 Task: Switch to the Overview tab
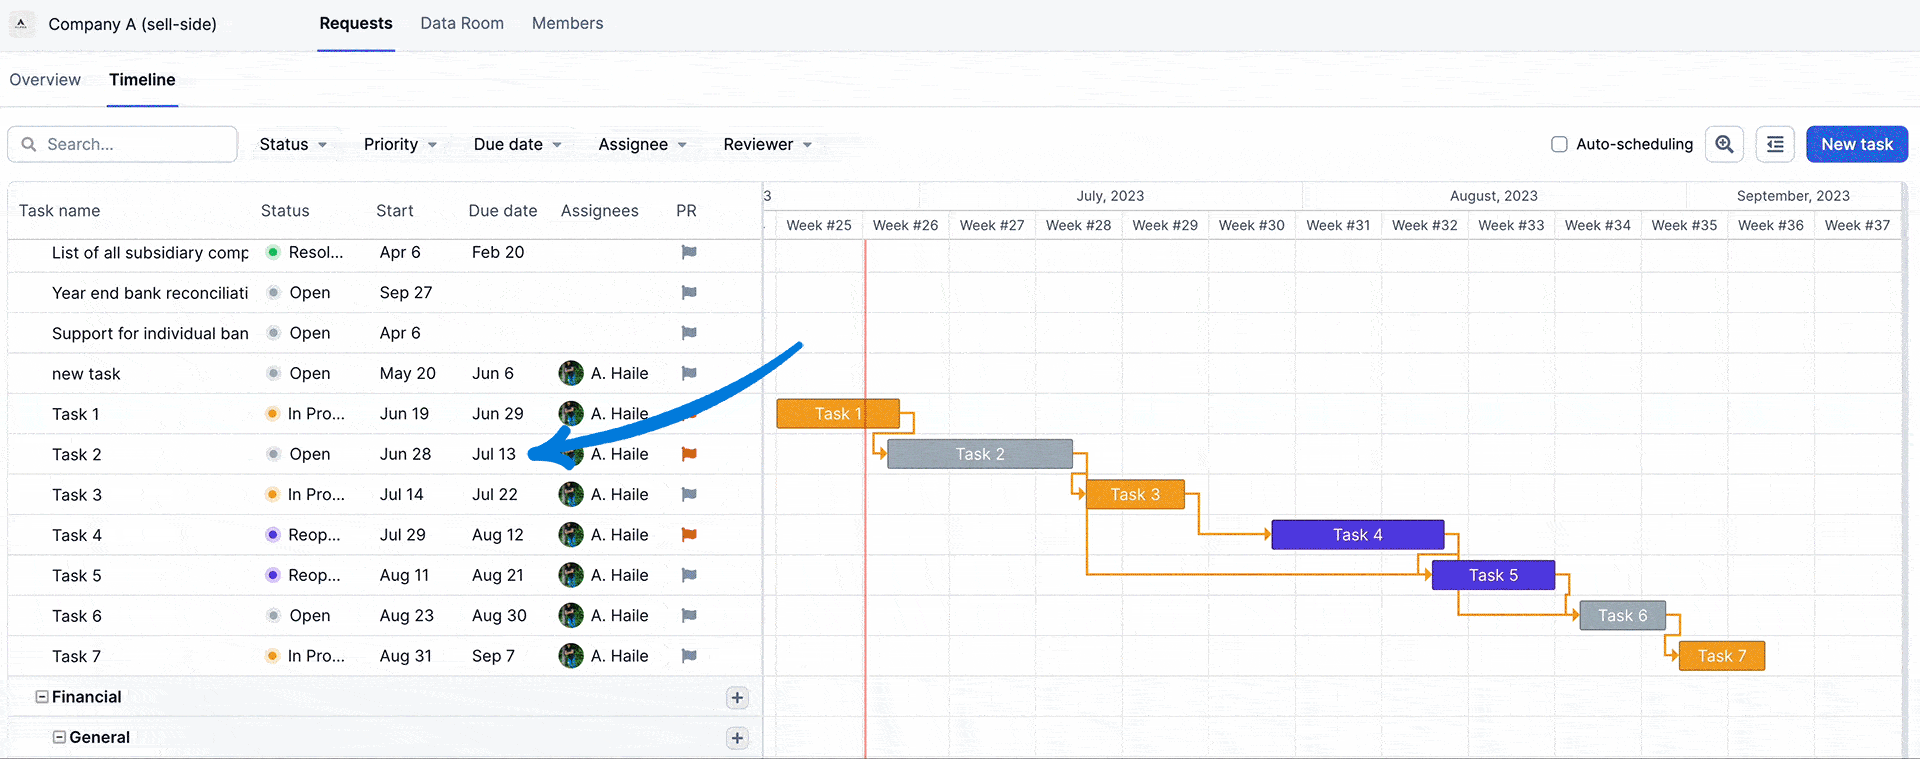pyautogui.click(x=45, y=80)
